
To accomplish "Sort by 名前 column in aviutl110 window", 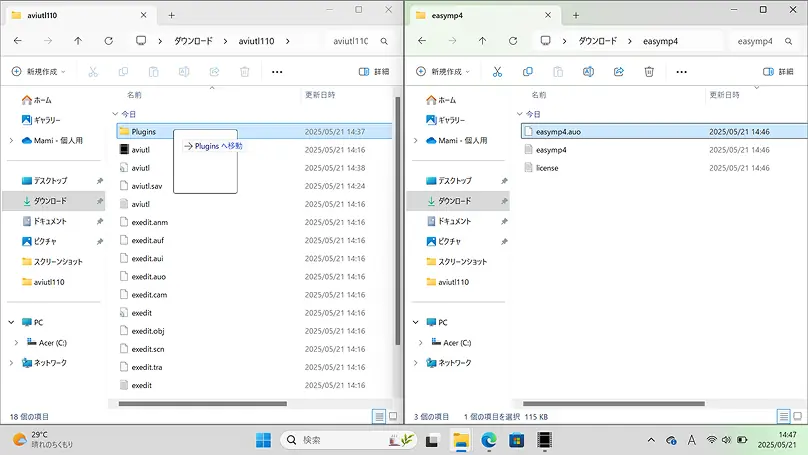I will [134, 95].
